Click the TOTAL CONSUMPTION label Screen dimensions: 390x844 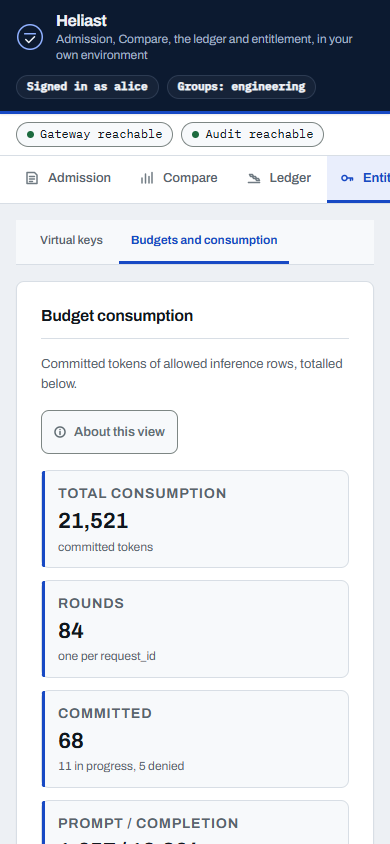[142, 493]
